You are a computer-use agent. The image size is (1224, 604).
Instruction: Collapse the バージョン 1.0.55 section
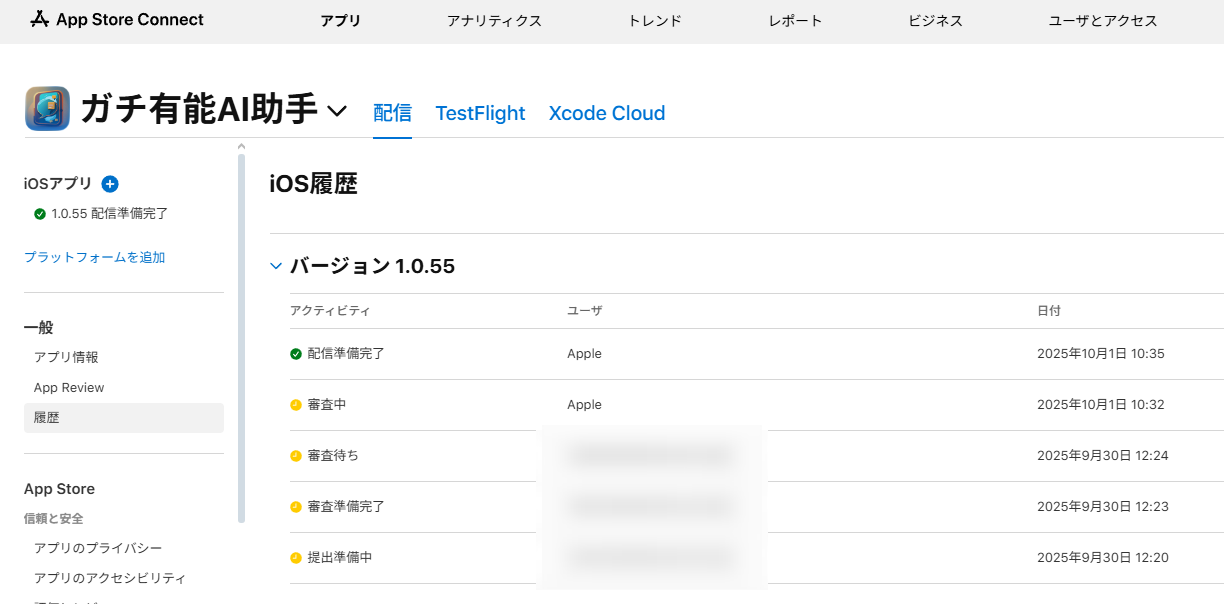pyautogui.click(x=277, y=266)
